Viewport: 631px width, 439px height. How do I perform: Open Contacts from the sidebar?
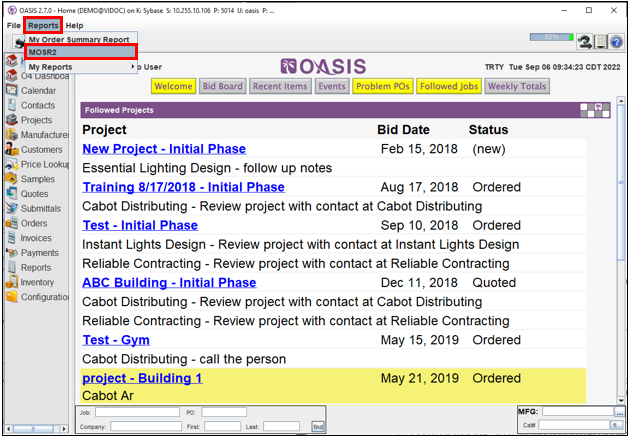coord(31,105)
